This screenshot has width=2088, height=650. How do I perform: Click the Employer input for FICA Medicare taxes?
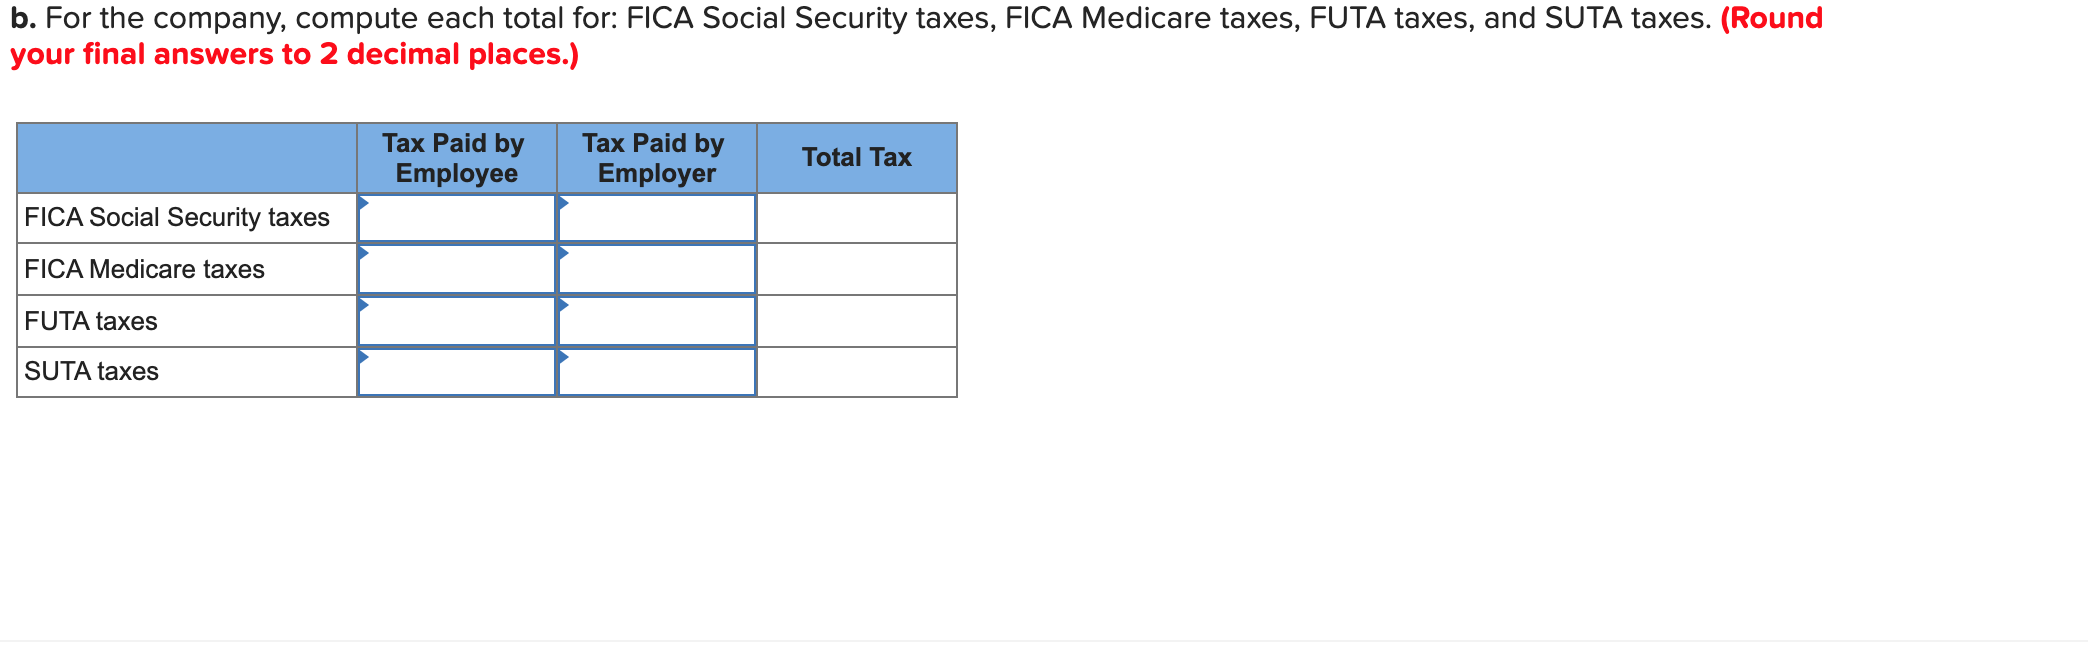(657, 269)
